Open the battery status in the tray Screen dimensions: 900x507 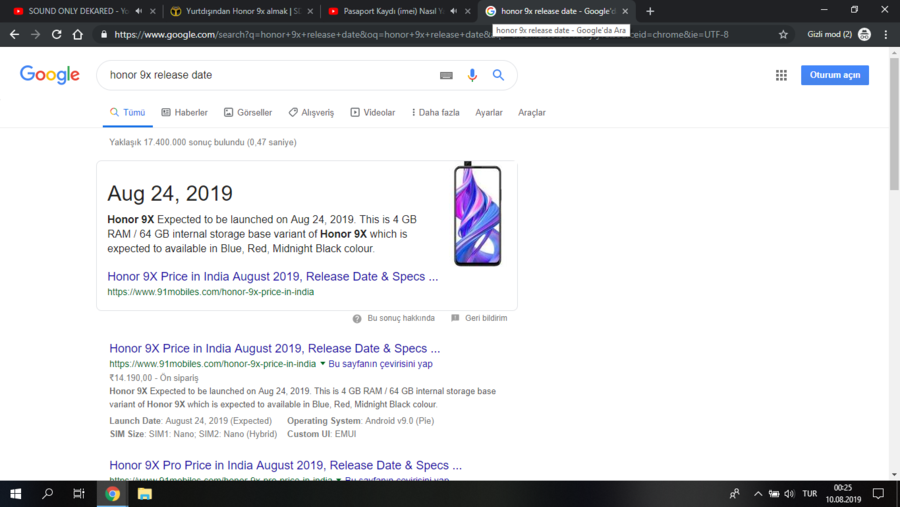774,494
